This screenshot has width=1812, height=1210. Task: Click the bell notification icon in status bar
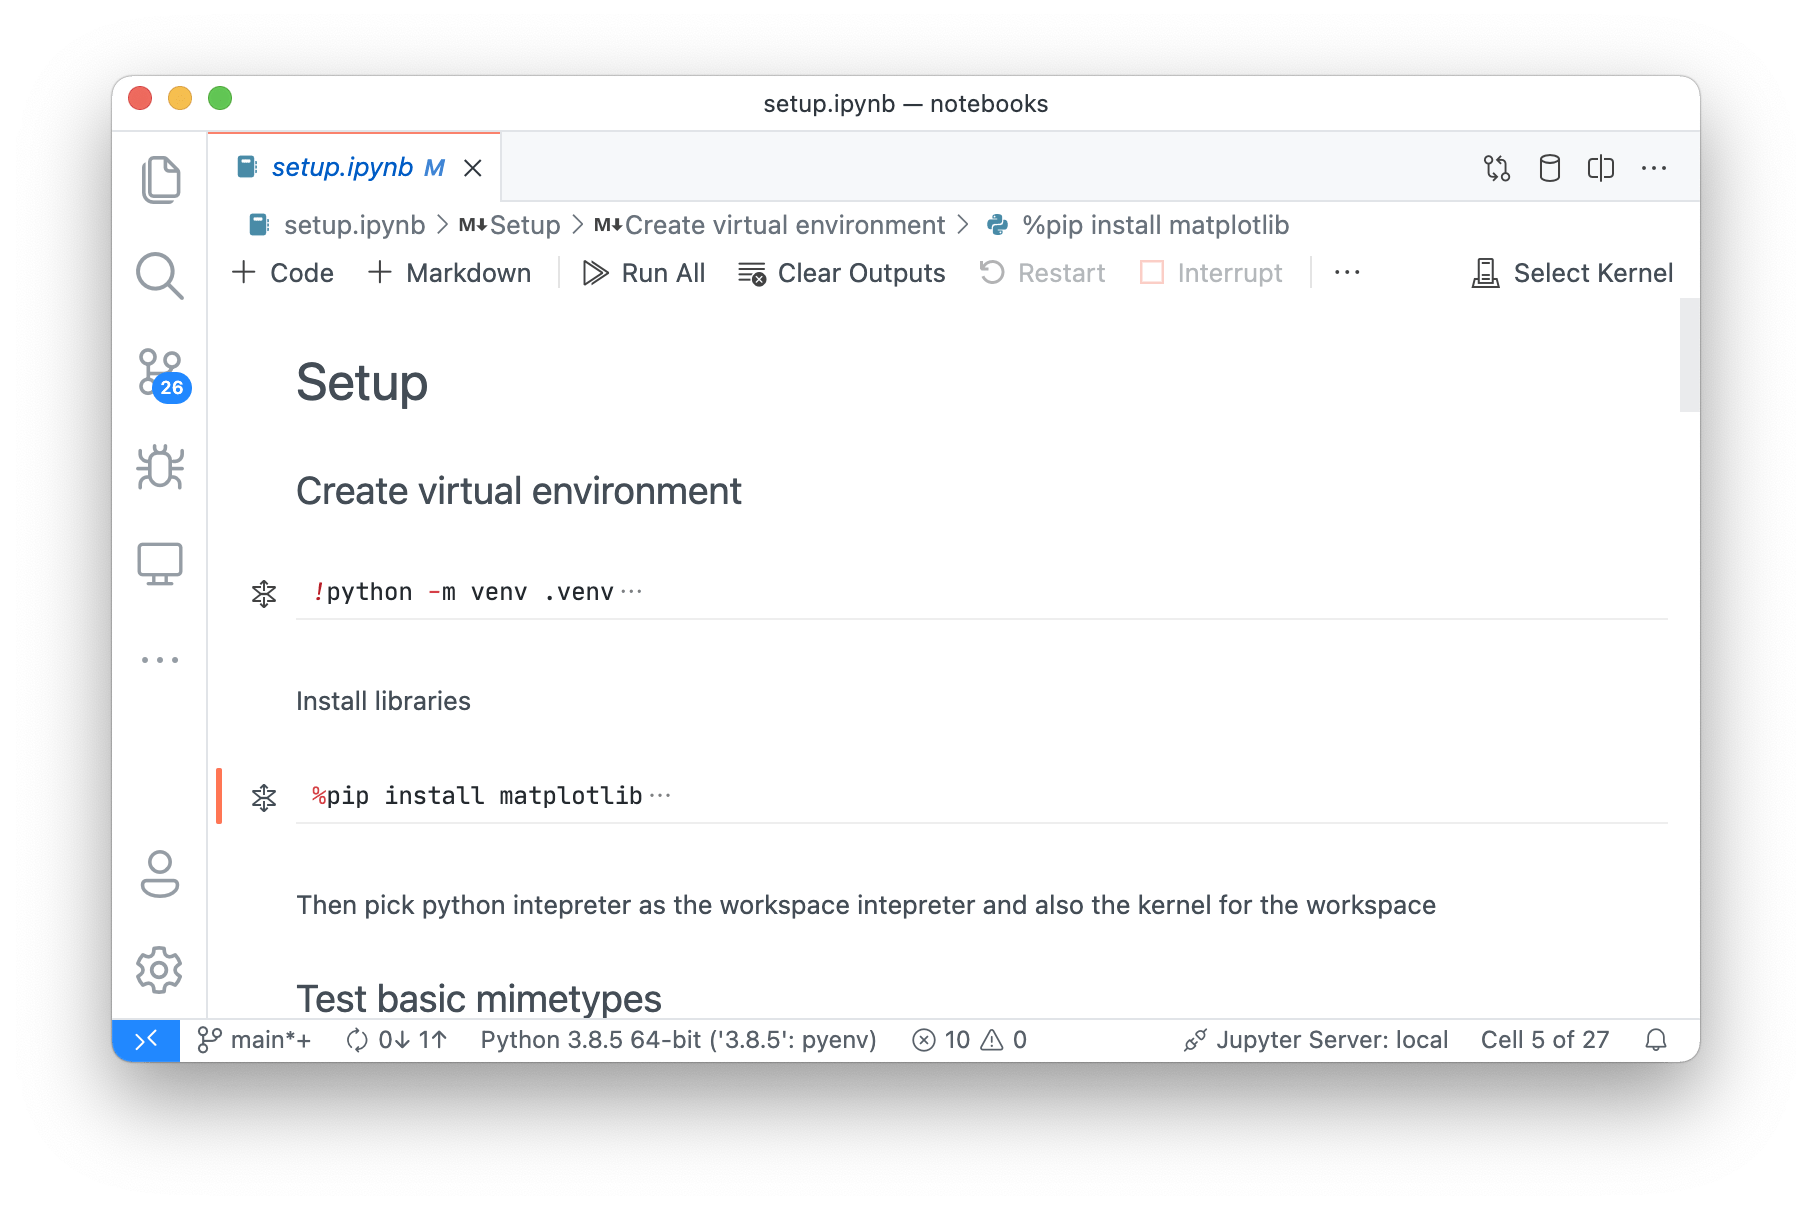1655,1040
